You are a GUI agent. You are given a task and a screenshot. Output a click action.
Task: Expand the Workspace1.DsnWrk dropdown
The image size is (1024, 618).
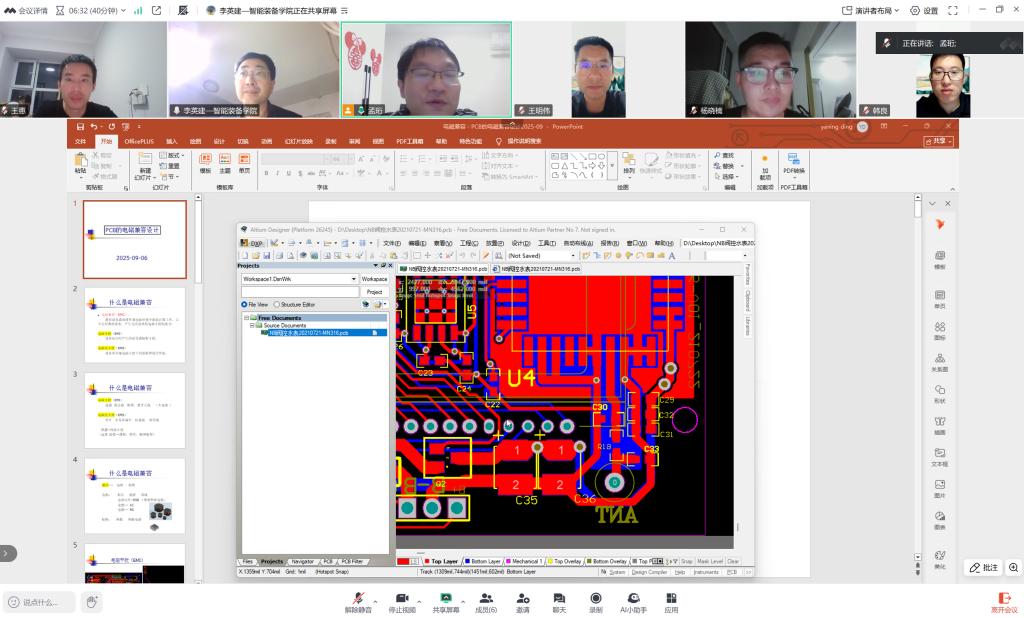pos(353,279)
